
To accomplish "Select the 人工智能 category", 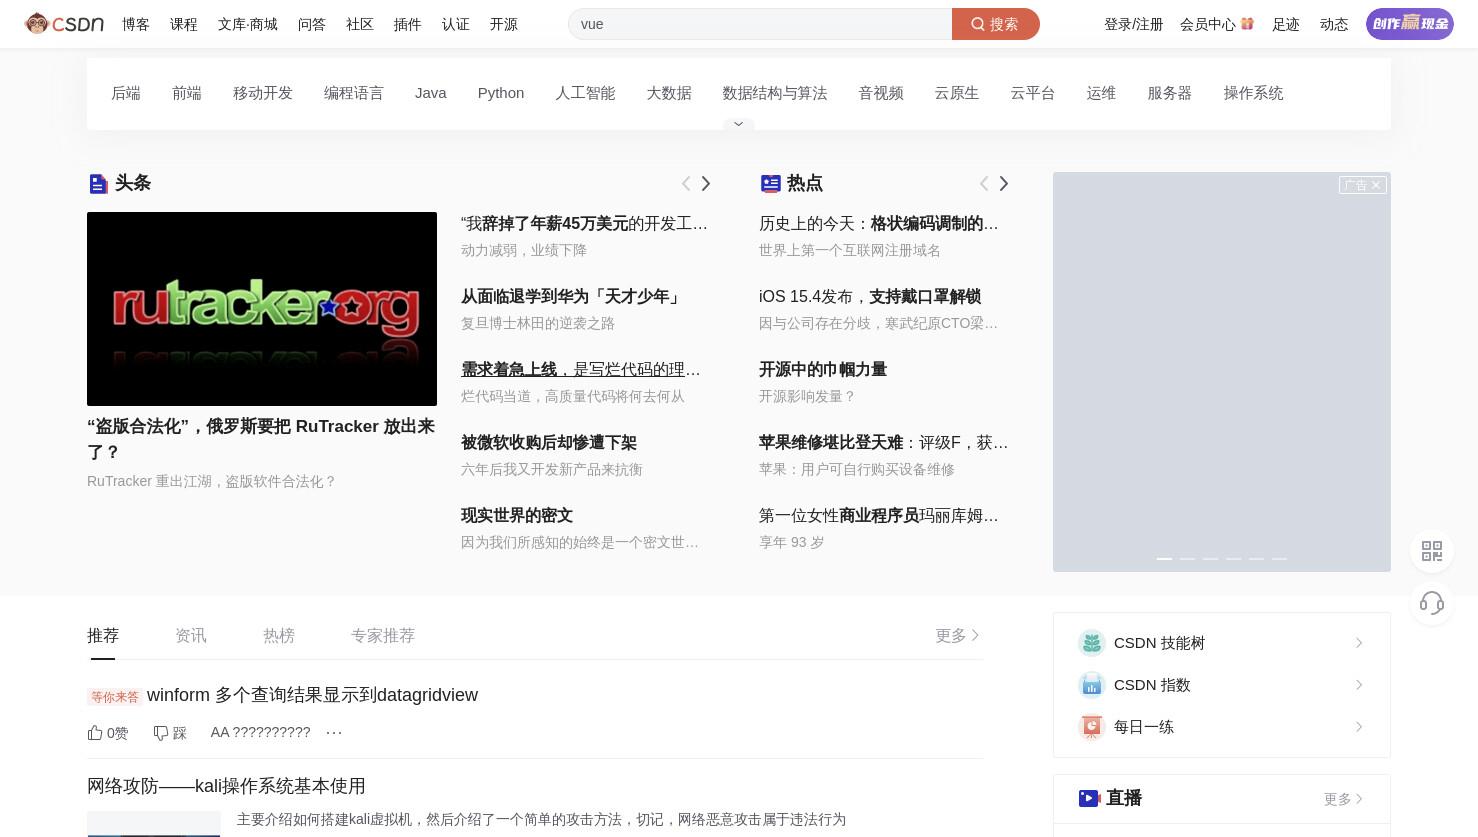I will (585, 93).
